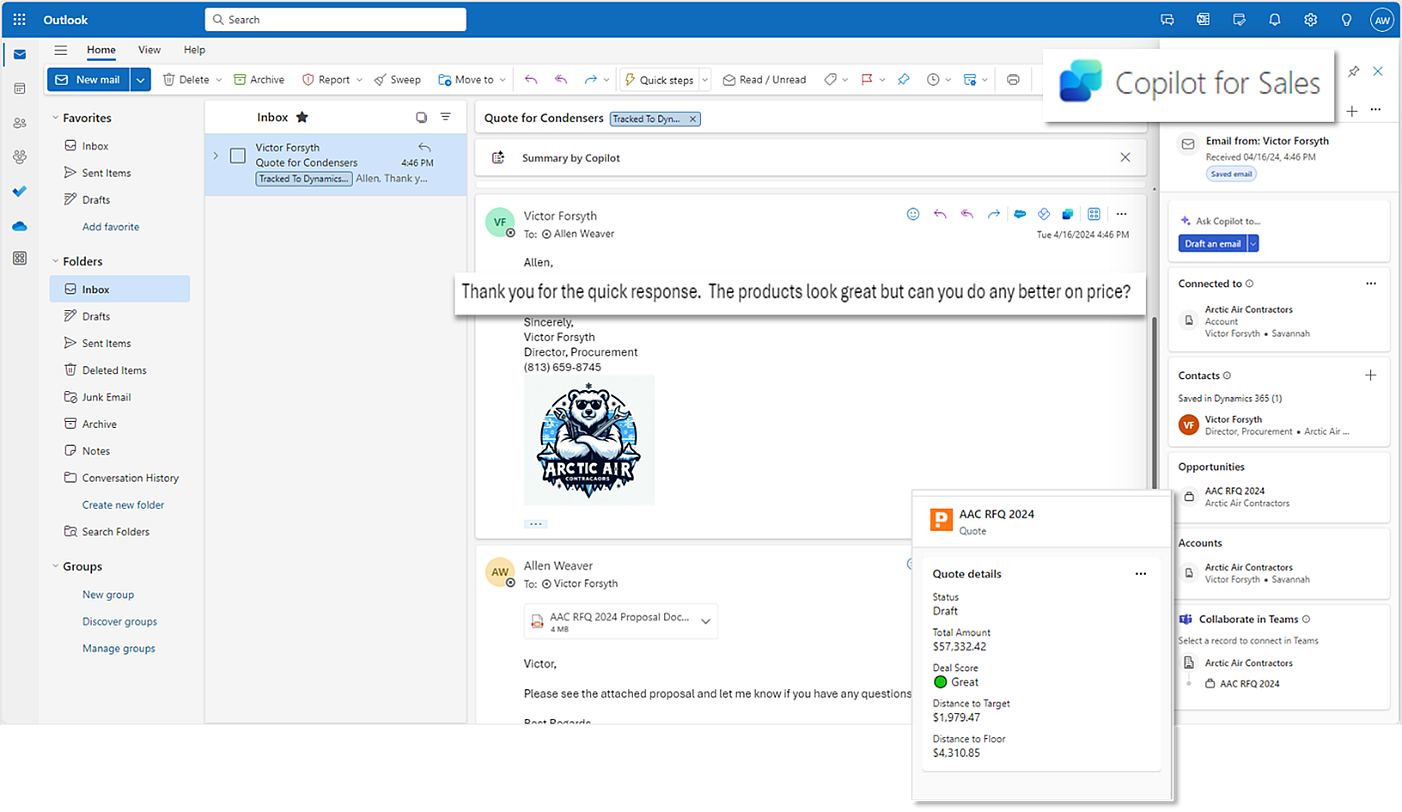Open Connected to more options menu
Image resolution: width=1402 pixels, height=812 pixels.
coord(1371,283)
